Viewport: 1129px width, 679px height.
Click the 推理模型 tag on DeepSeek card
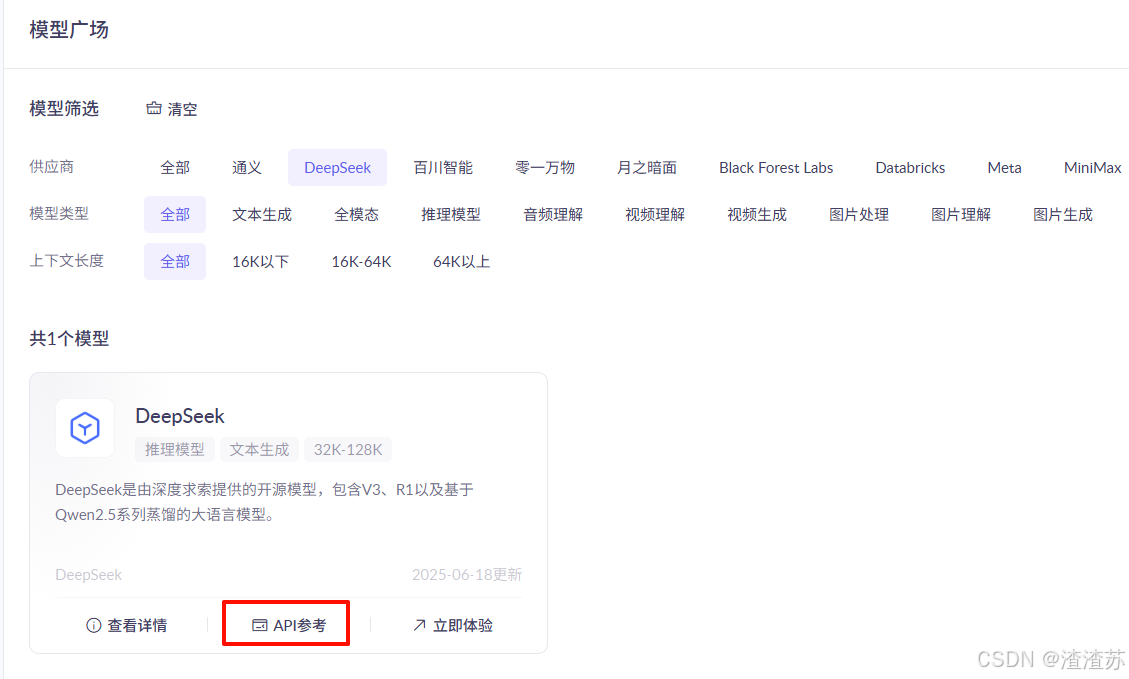click(175, 449)
